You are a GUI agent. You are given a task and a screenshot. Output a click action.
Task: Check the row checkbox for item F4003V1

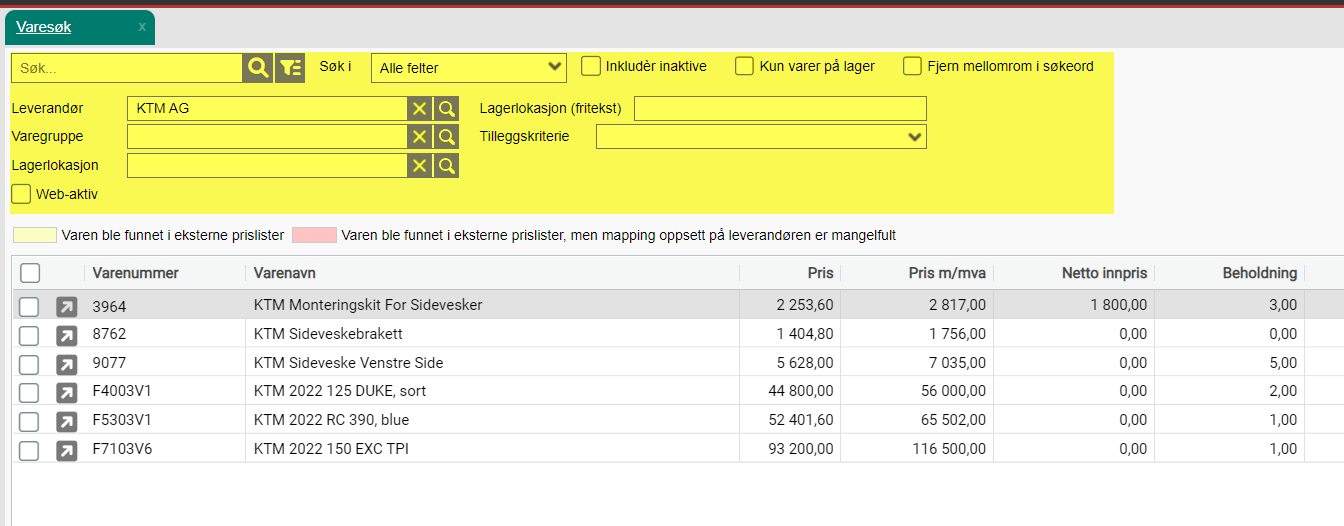29,391
